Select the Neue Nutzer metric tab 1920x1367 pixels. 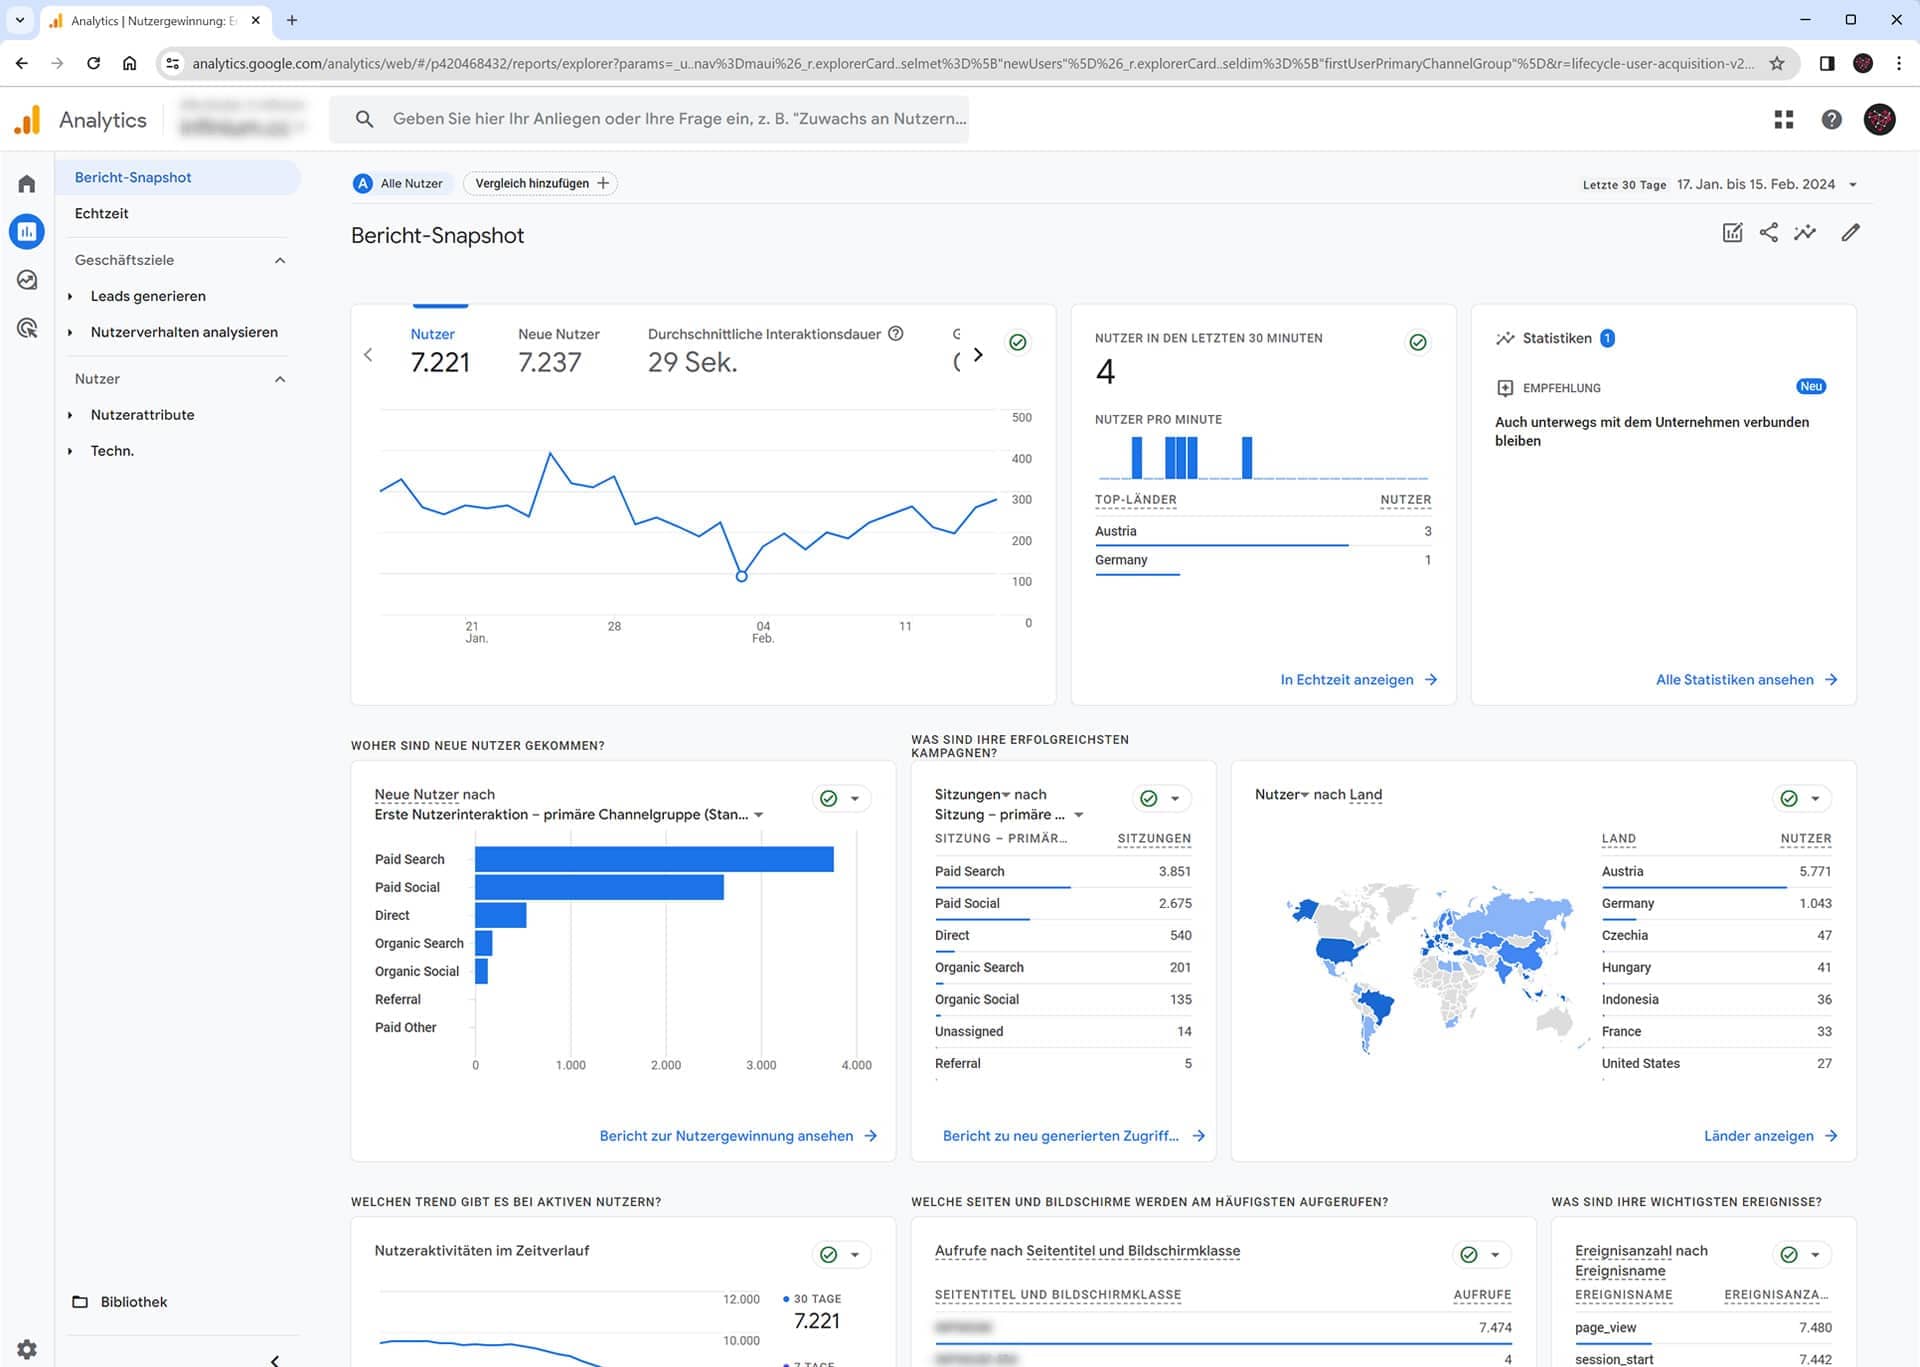tap(559, 351)
